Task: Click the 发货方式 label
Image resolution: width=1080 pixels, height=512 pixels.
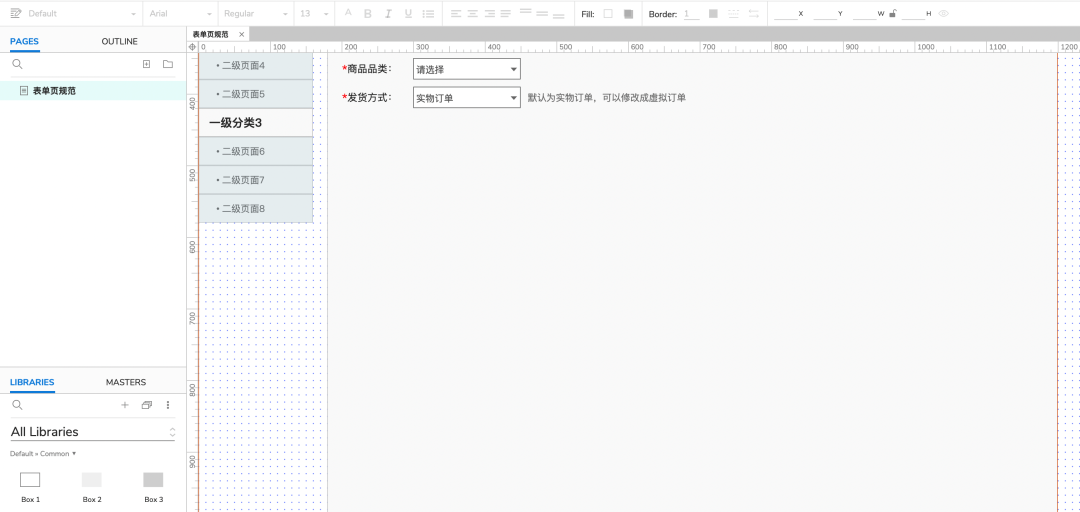Action: pyautogui.click(x=366, y=97)
